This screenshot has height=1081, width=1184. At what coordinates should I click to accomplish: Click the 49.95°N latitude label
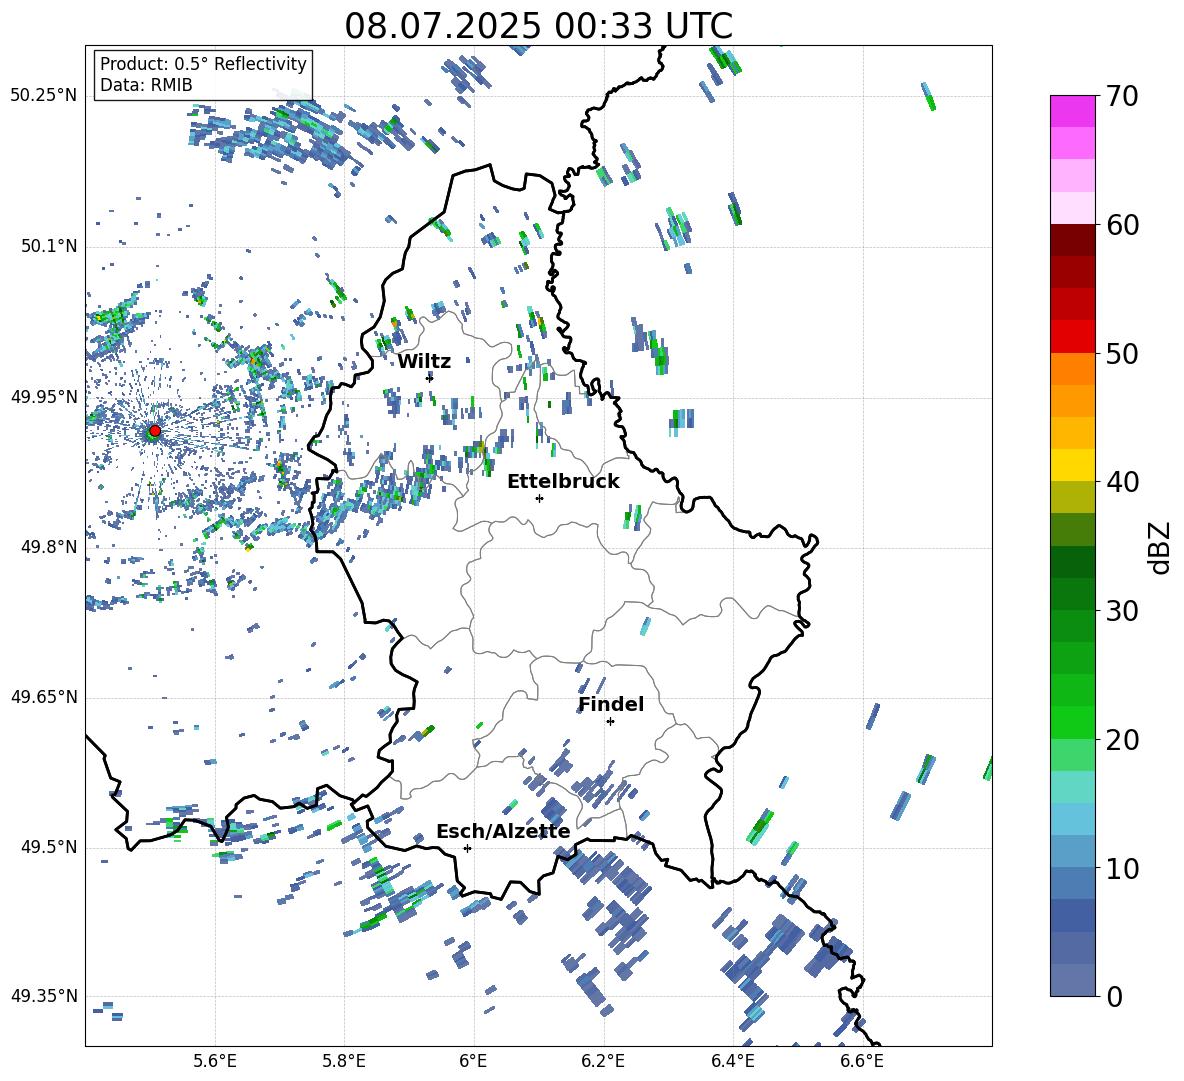(44, 397)
